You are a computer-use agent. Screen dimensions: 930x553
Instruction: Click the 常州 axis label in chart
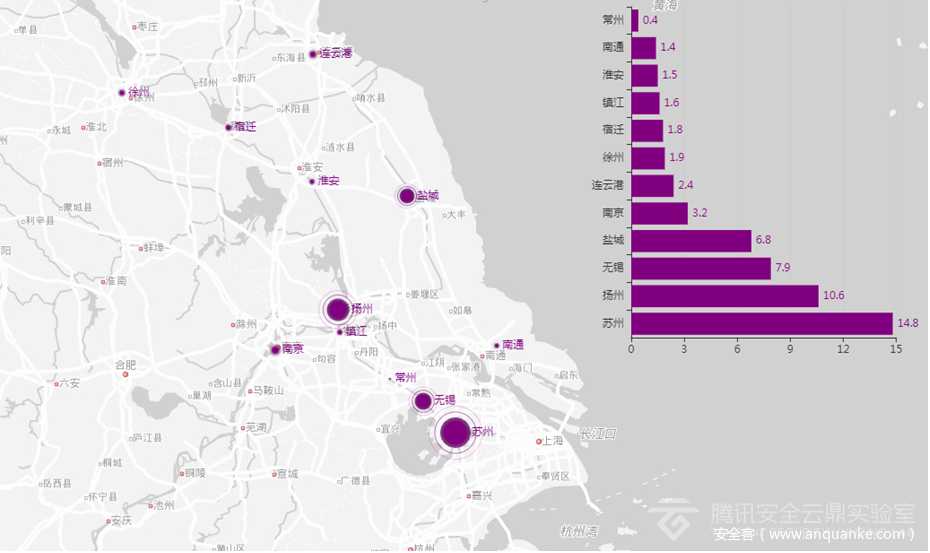pyautogui.click(x=613, y=19)
